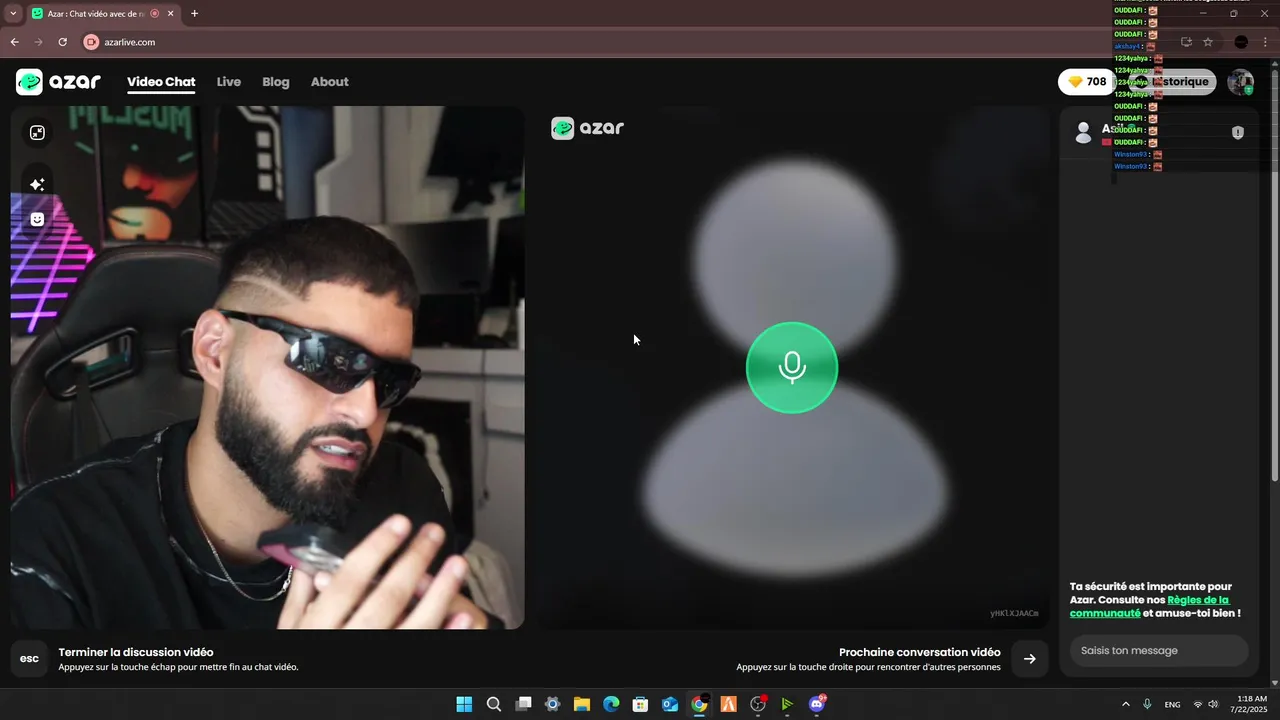
Task: Open the volume tray icon
Action: tap(1213, 704)
